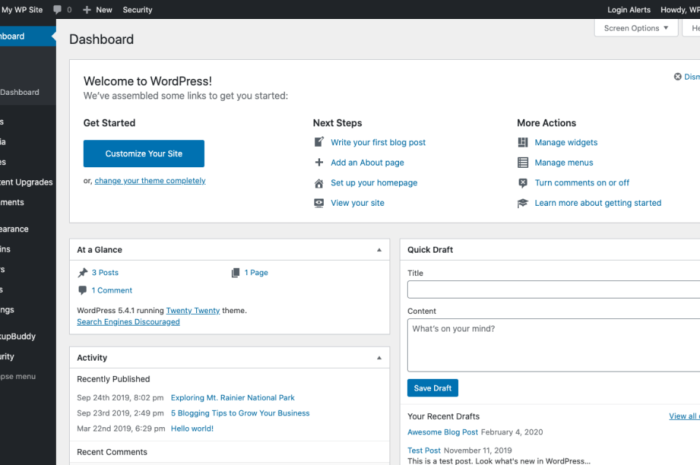Click the comments toggle icon in More Actions
The height and width of the screenshot is (465, 700).
pyautogui.click(x=523, y=183)
